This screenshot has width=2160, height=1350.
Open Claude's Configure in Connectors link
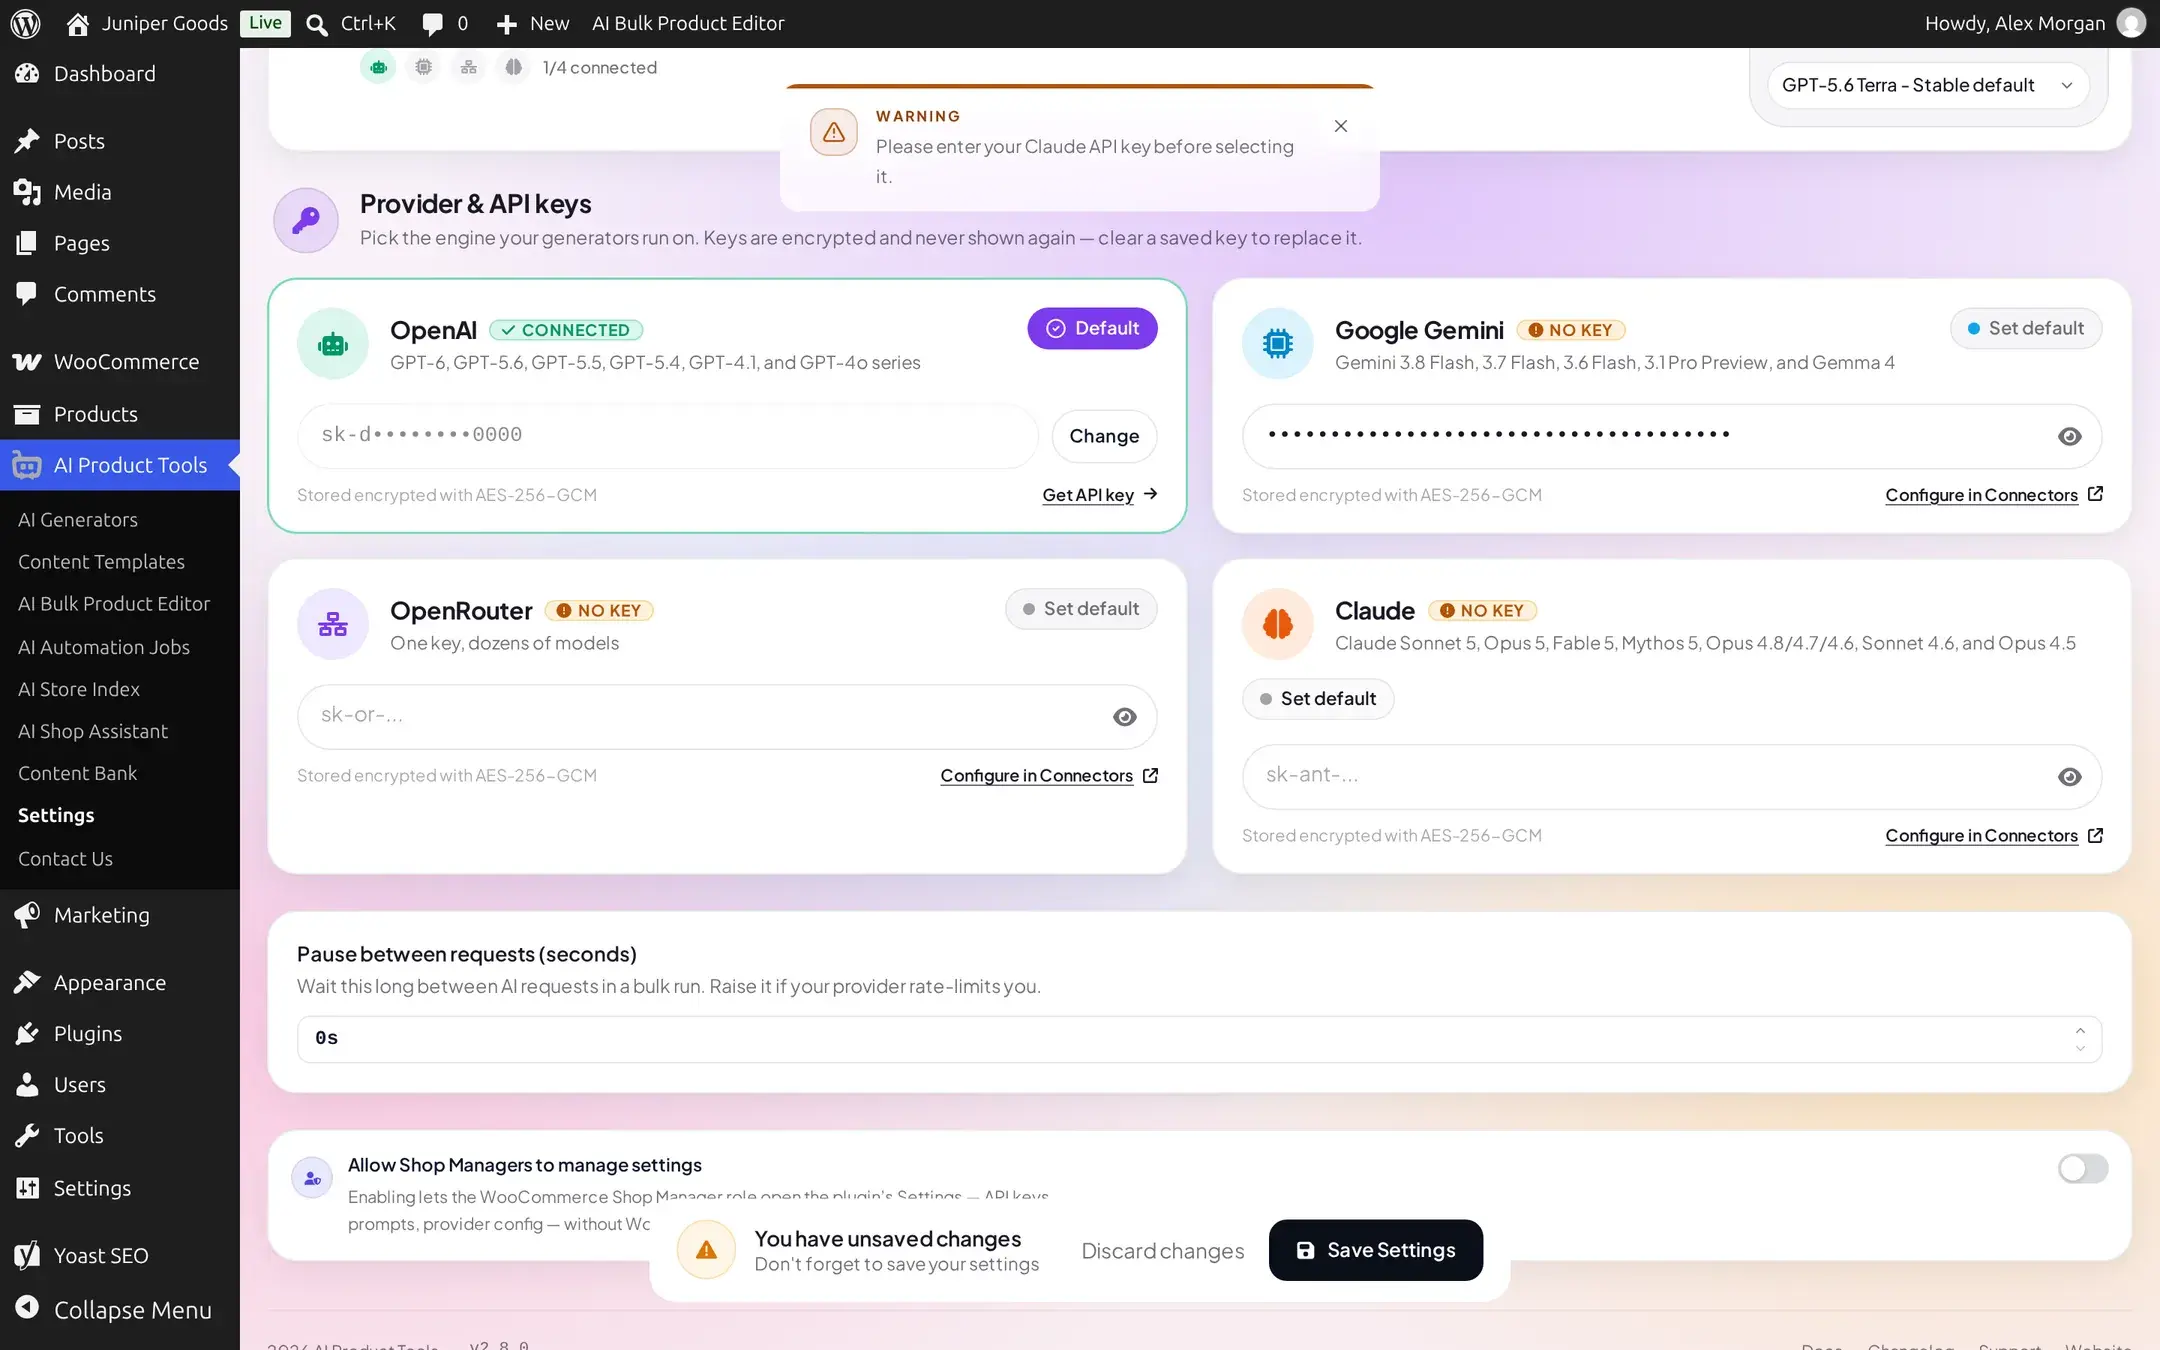[1994, 836]
